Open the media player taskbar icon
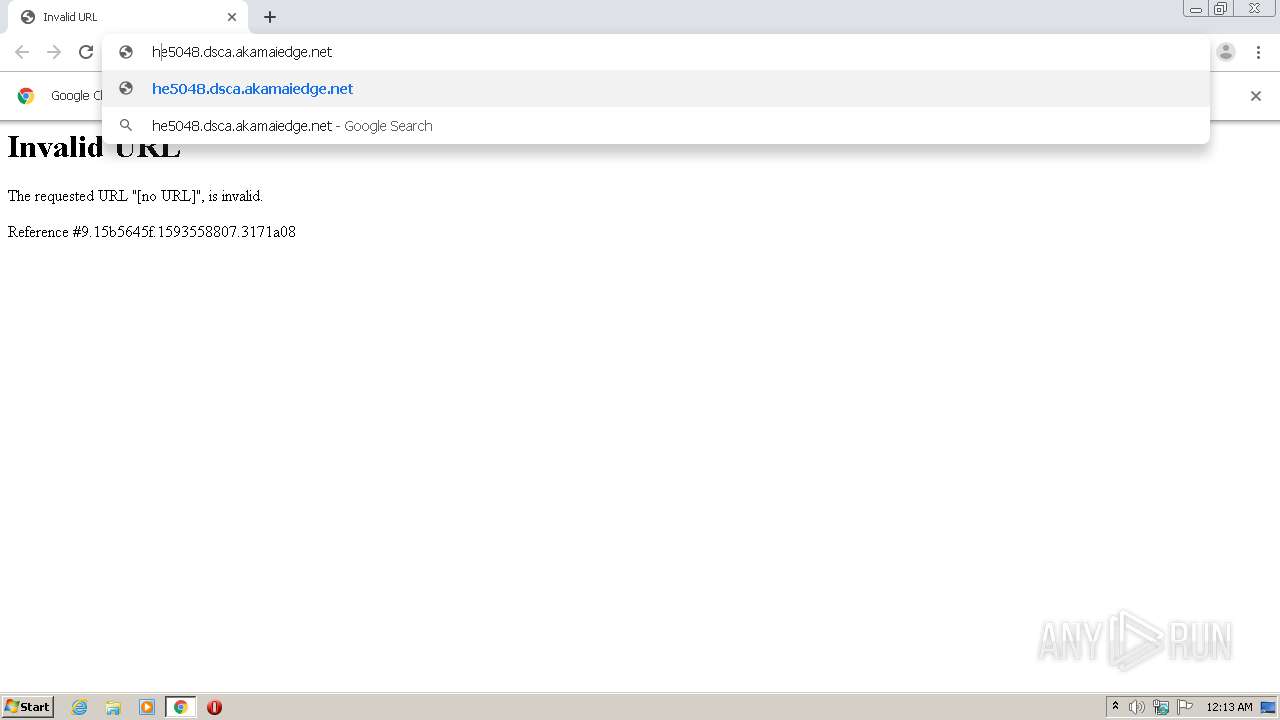Screen dimensions: 1280x720 pyautogui.click(x=147, y=707)
